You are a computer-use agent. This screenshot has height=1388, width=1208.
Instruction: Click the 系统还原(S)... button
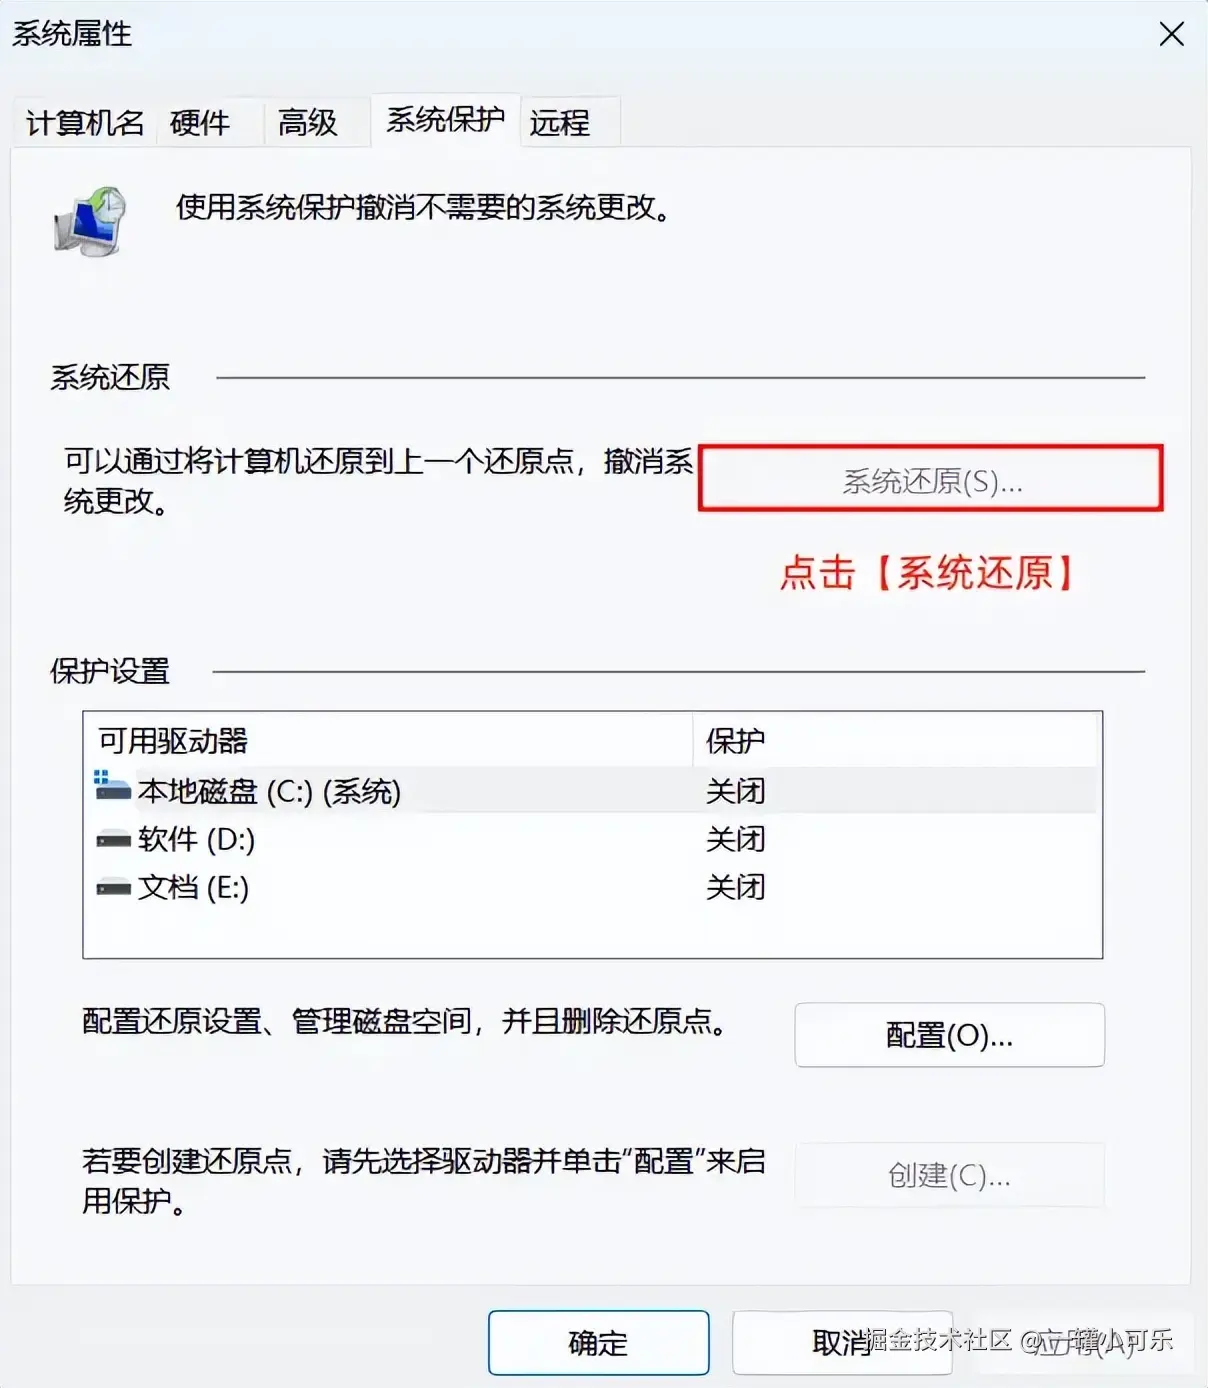click(x=931, y=481)
